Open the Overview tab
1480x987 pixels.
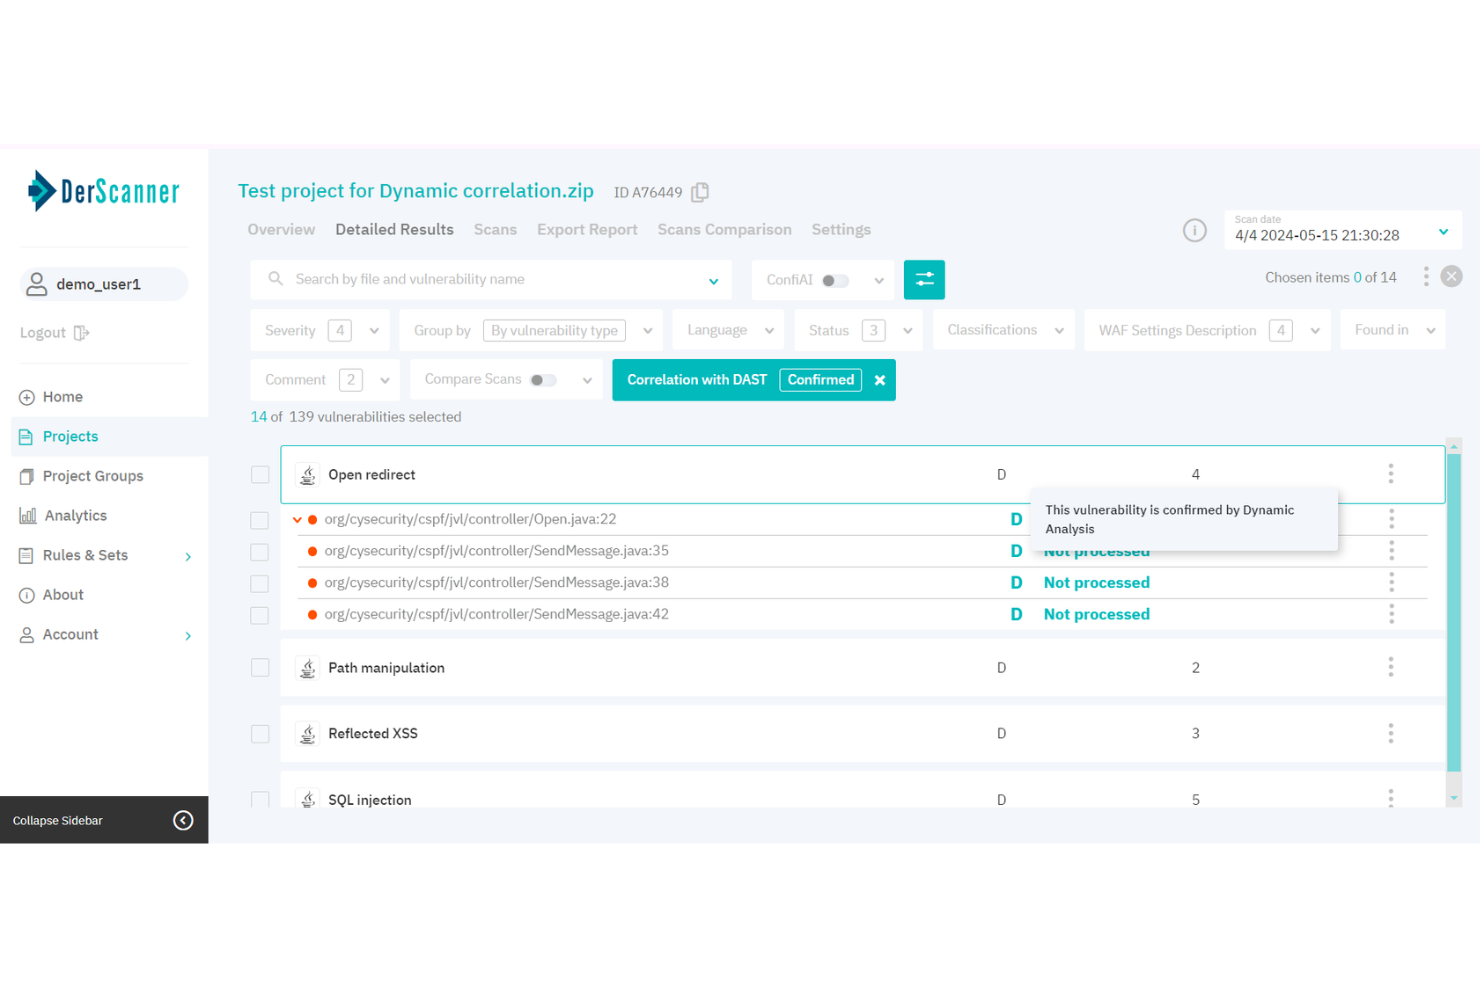pyautogui.click(x=281, y=229)
